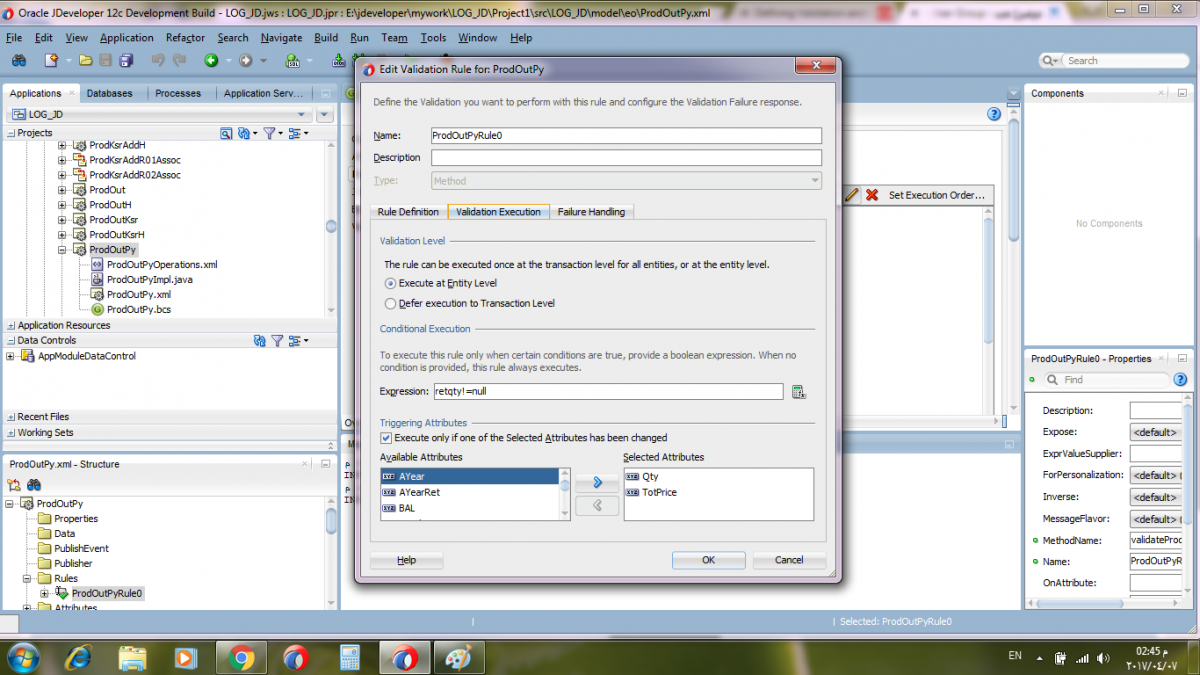Open the expression editor calculator icon
Image resolution: width=1200 pixels, height=675 pixels.
point(798,392)
